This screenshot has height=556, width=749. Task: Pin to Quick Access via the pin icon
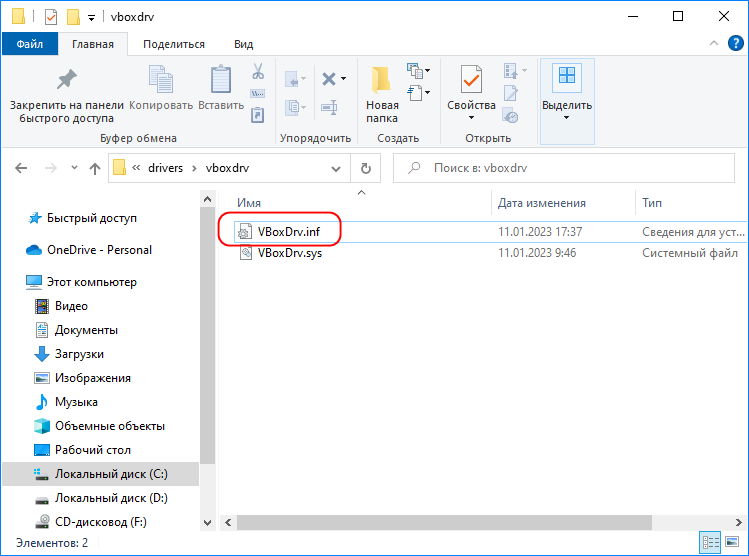pos(66,79)
